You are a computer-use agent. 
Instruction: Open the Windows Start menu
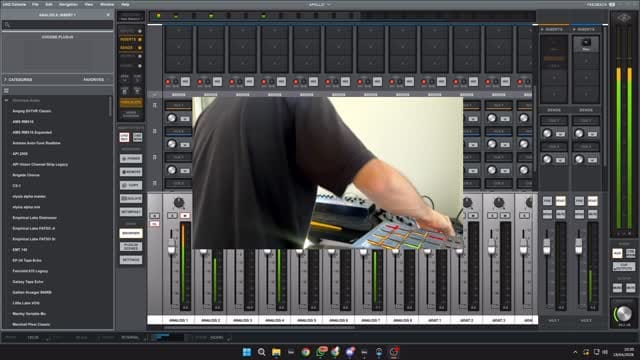coord(247,352)
